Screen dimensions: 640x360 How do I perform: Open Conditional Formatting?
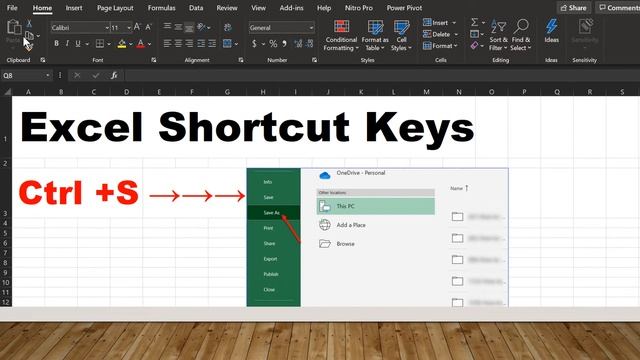(341, 35)
